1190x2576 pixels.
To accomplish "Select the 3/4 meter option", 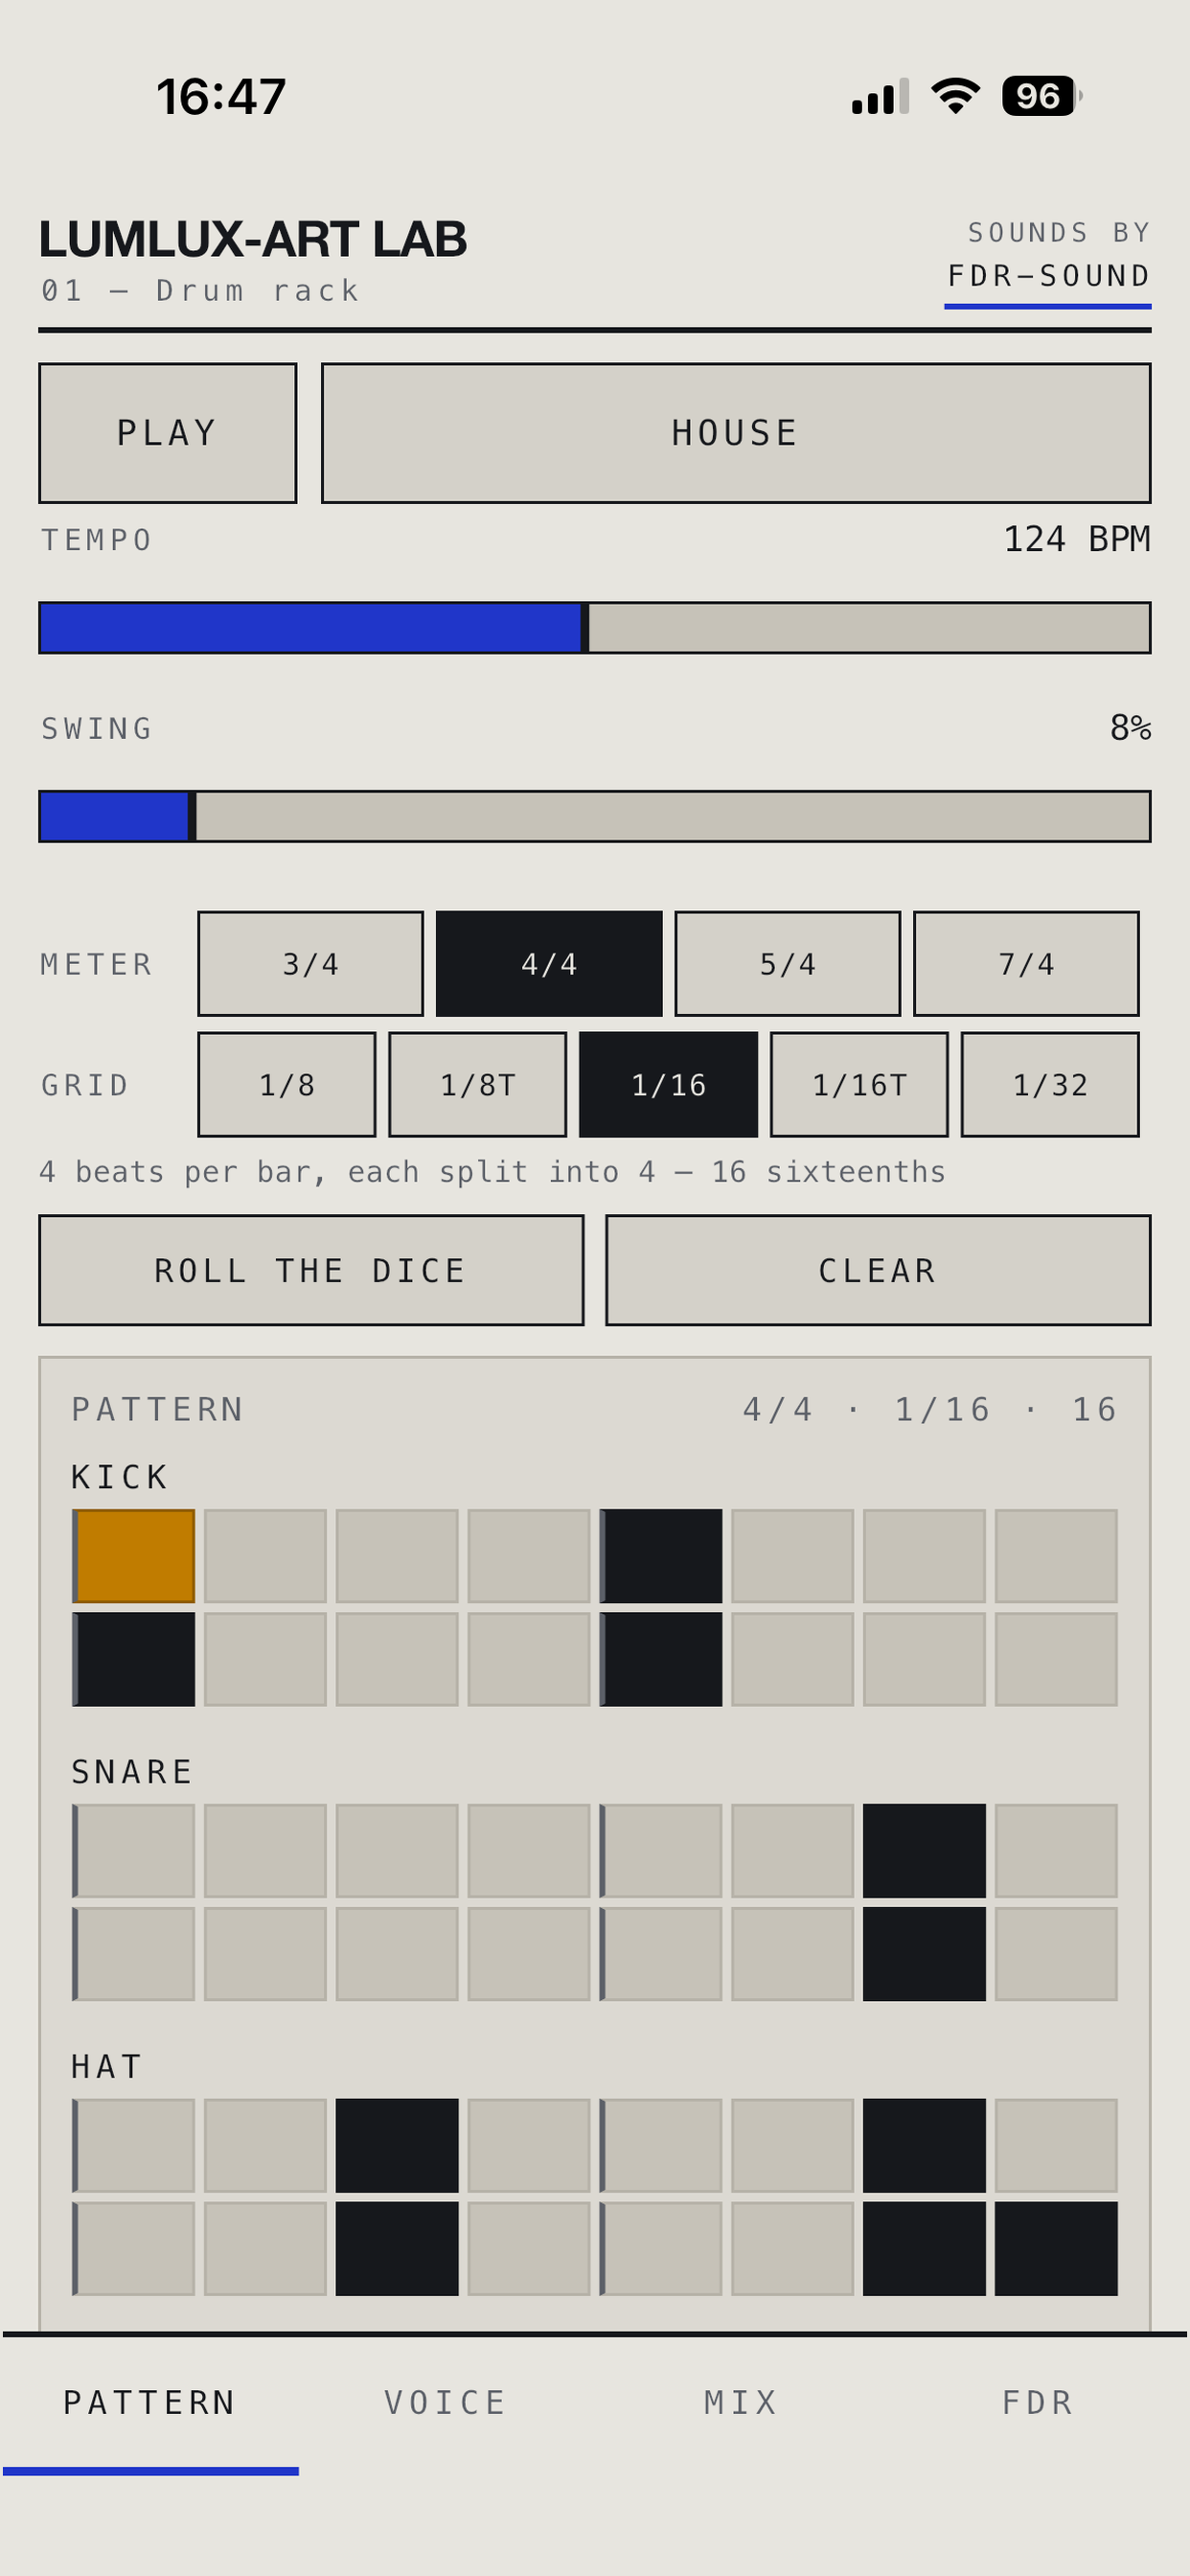I will (x=311, y=964).
